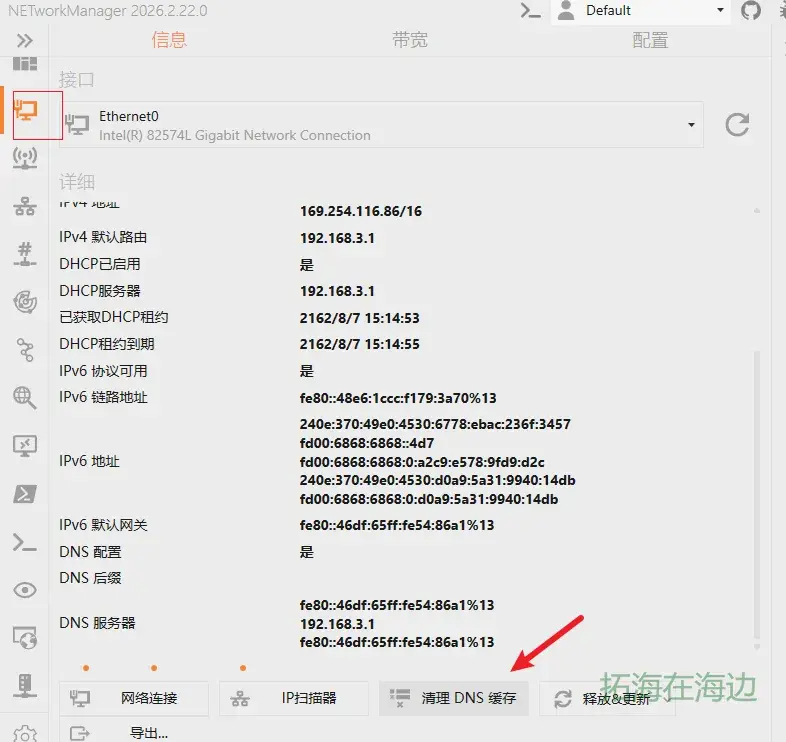786x742 pixels.
Task: Open the eye-shaped sidebar icon
Action: tap(25, 590)
